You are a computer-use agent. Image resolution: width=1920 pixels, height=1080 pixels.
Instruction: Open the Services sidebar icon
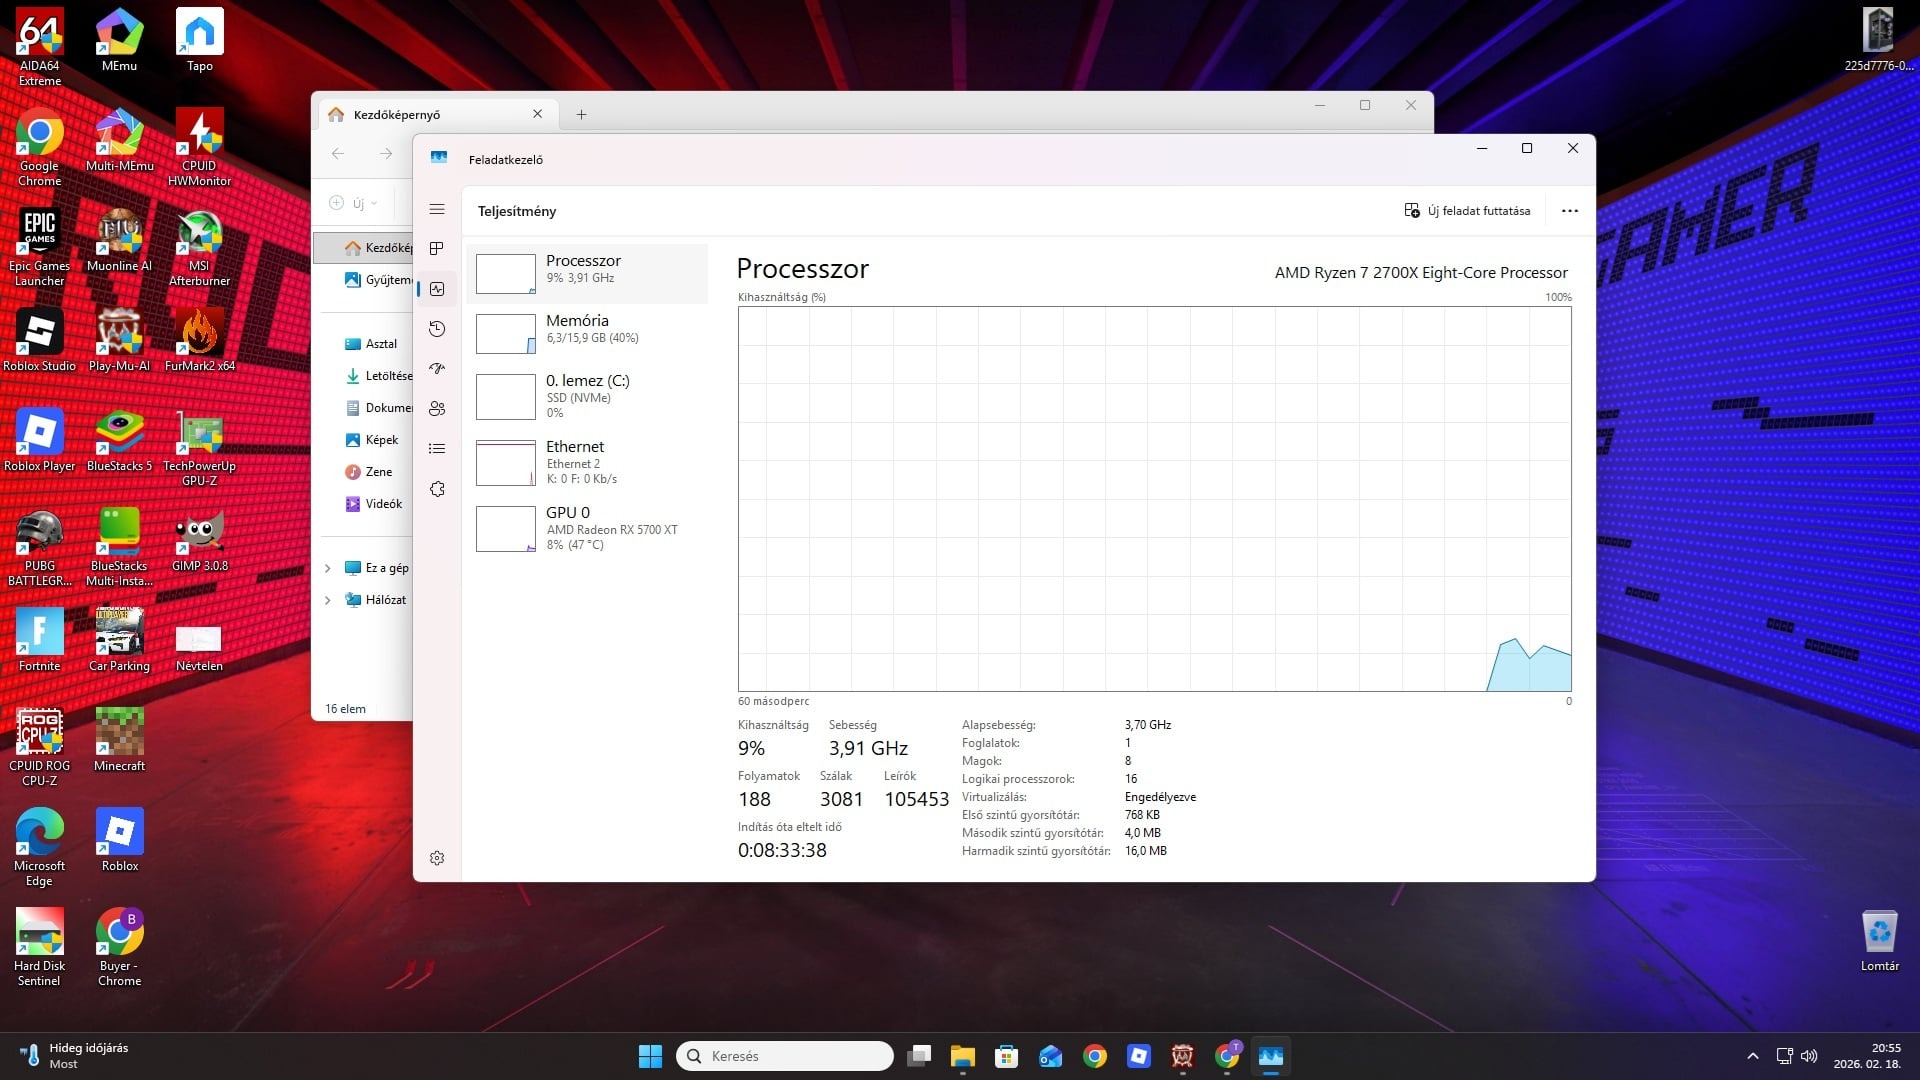pos(437,489)
